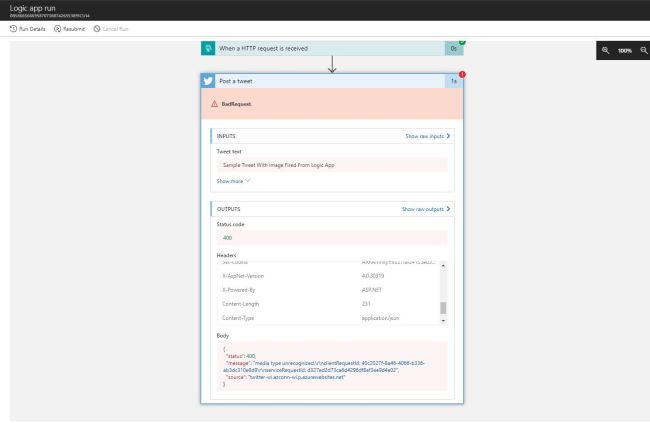Click the Twitter bird icon
Screen dimensions: 650x423
[x=208, y=81]
